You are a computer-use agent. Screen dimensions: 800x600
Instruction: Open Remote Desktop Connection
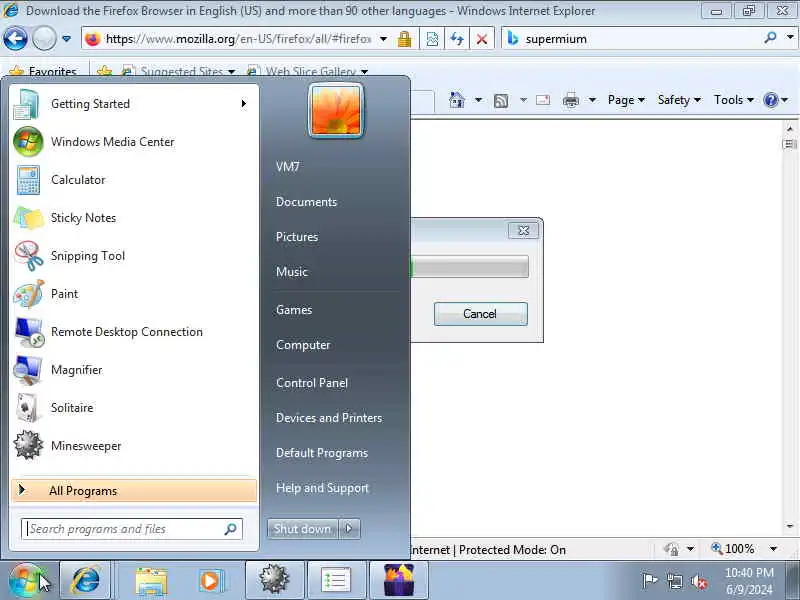[133, 332]
